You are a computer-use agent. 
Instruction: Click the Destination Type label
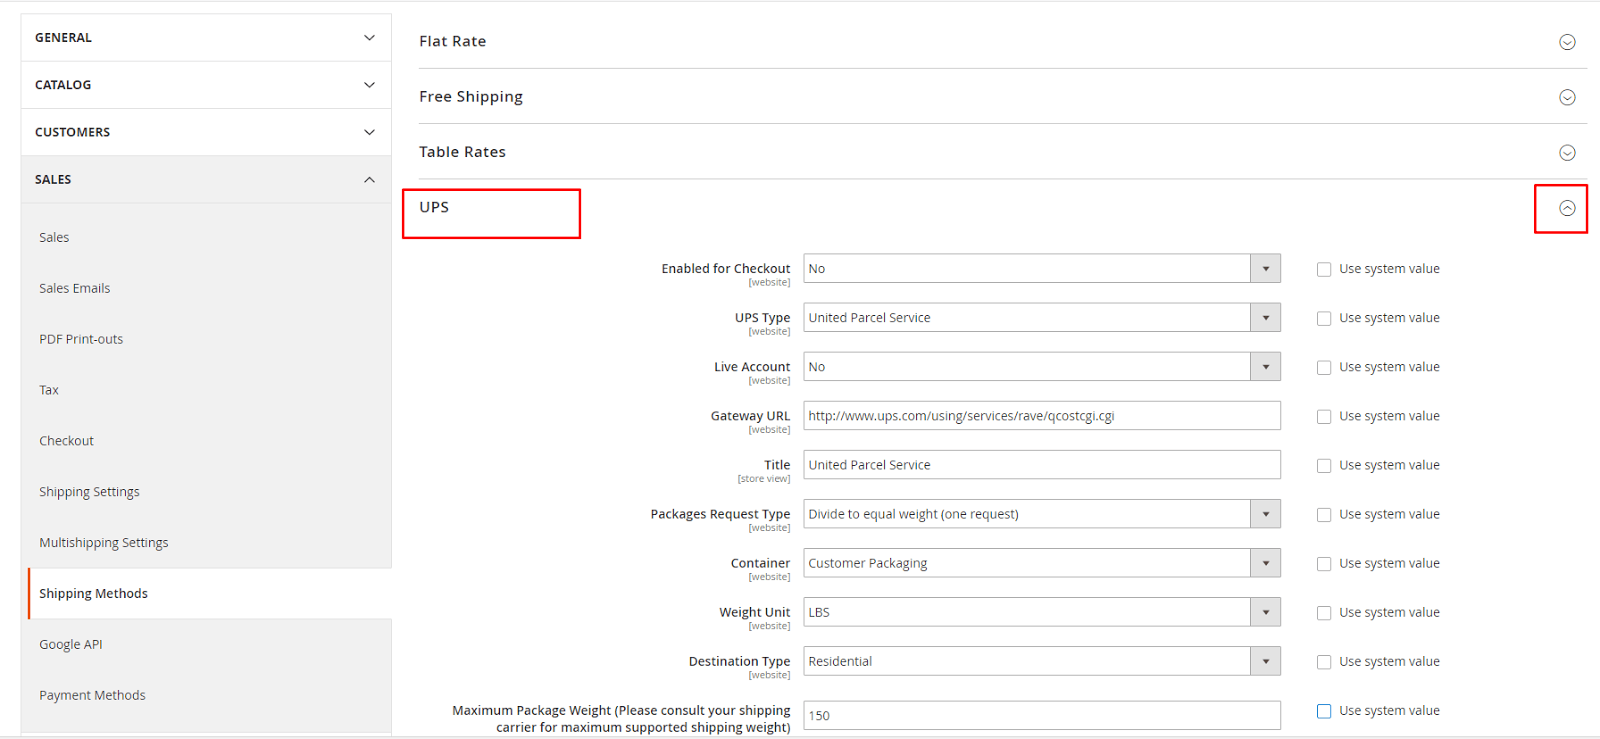coord(739,661)
